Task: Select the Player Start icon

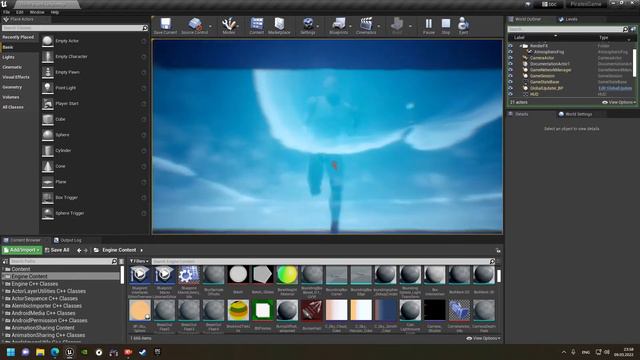Action: click(48, 104)
